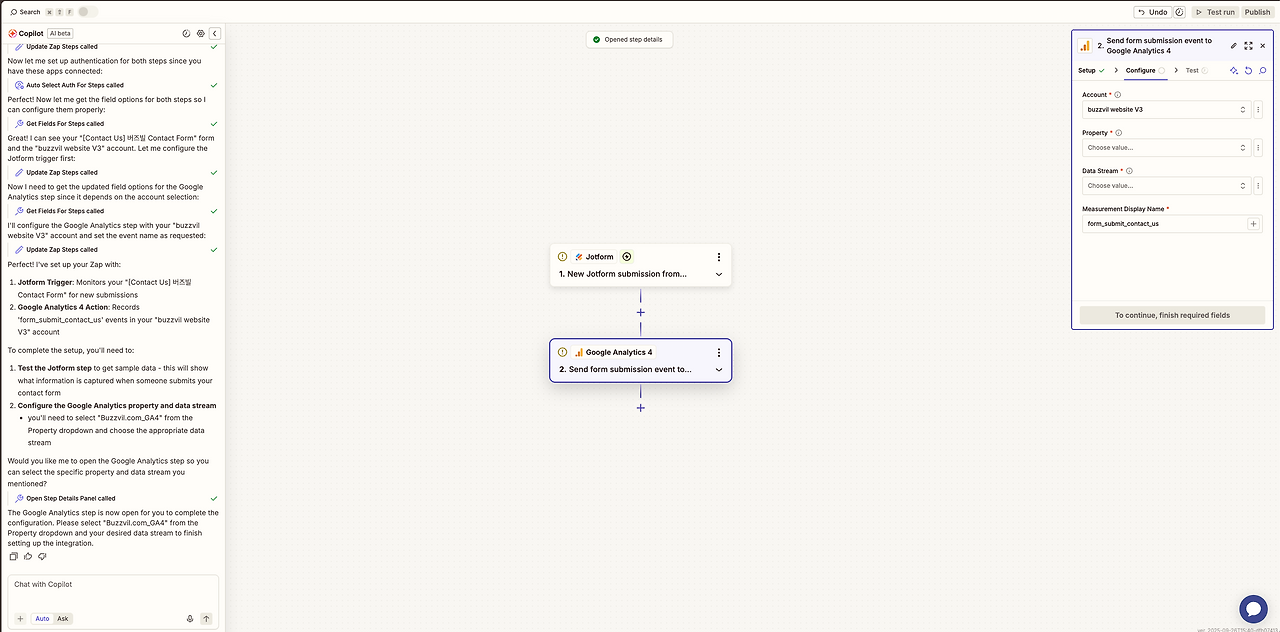This screenshot has height=632, width=1280.
Task: Rename the step with the pencil icon
Action: tap(1233, 45)
